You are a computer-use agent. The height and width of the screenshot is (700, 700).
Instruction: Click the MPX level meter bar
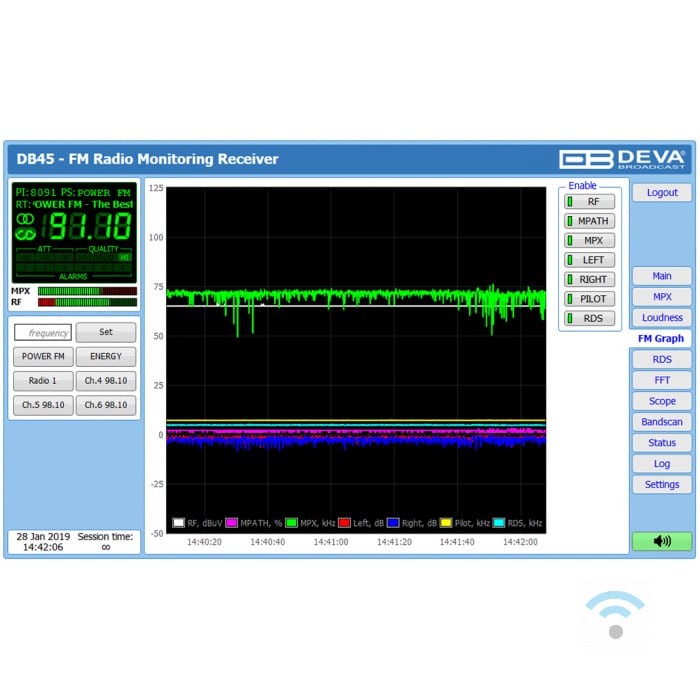(87, 291)
